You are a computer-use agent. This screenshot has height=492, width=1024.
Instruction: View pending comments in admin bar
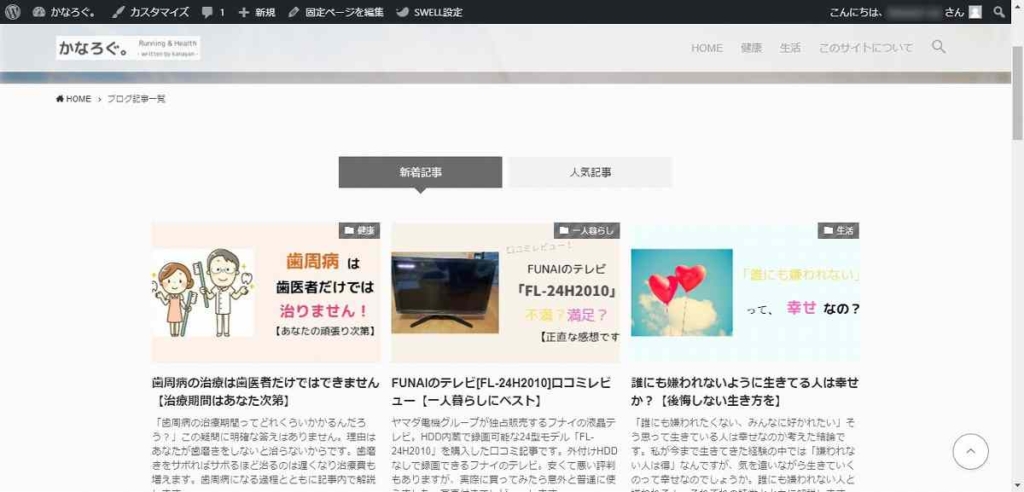coord(212,12)
